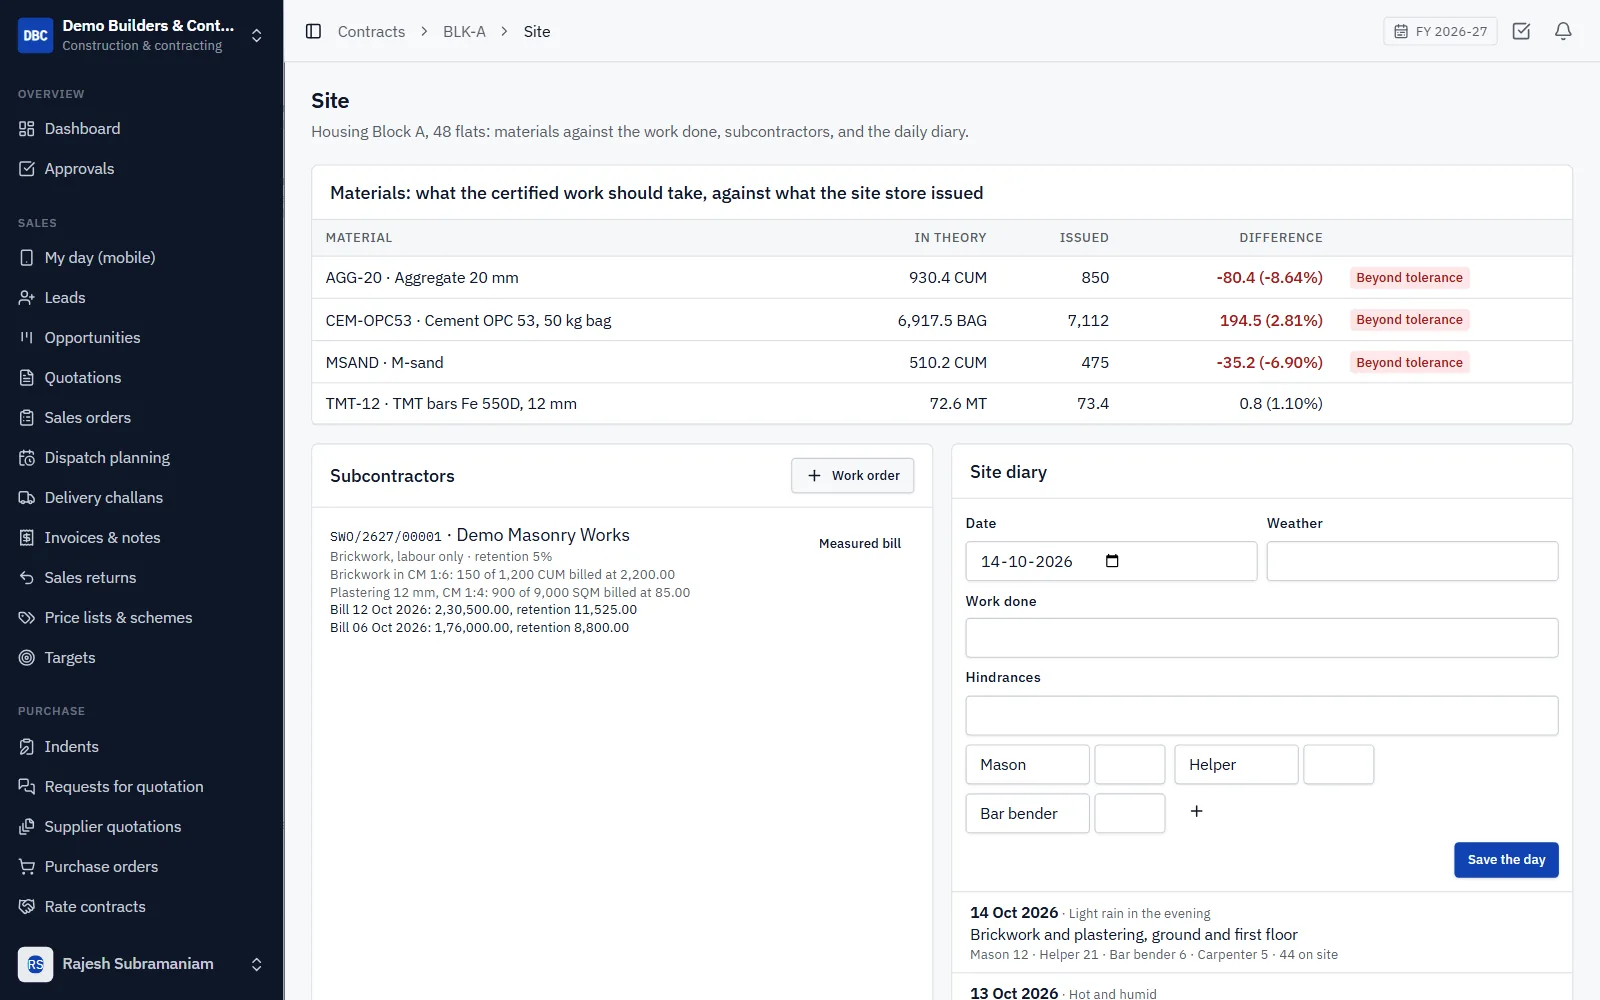1600x1000 pixels.
Task: Click the Quotations document icon
Action: 27,378
